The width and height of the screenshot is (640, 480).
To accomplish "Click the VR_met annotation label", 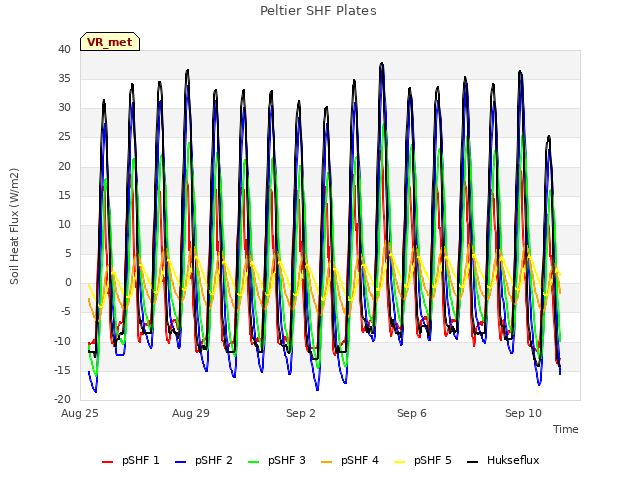I will pyautogui.click(x=110, y=42).
